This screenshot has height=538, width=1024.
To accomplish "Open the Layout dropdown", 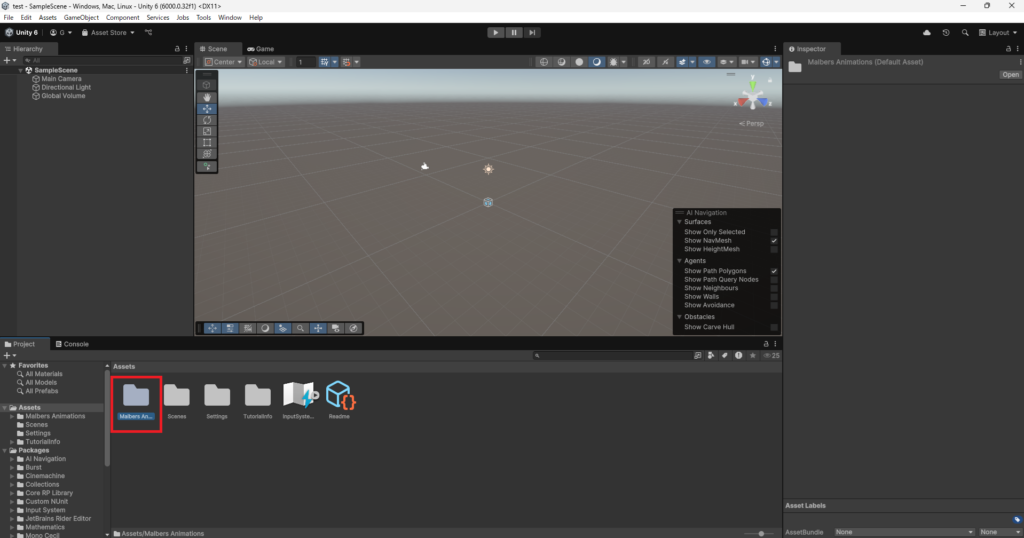I will point(998,33).
